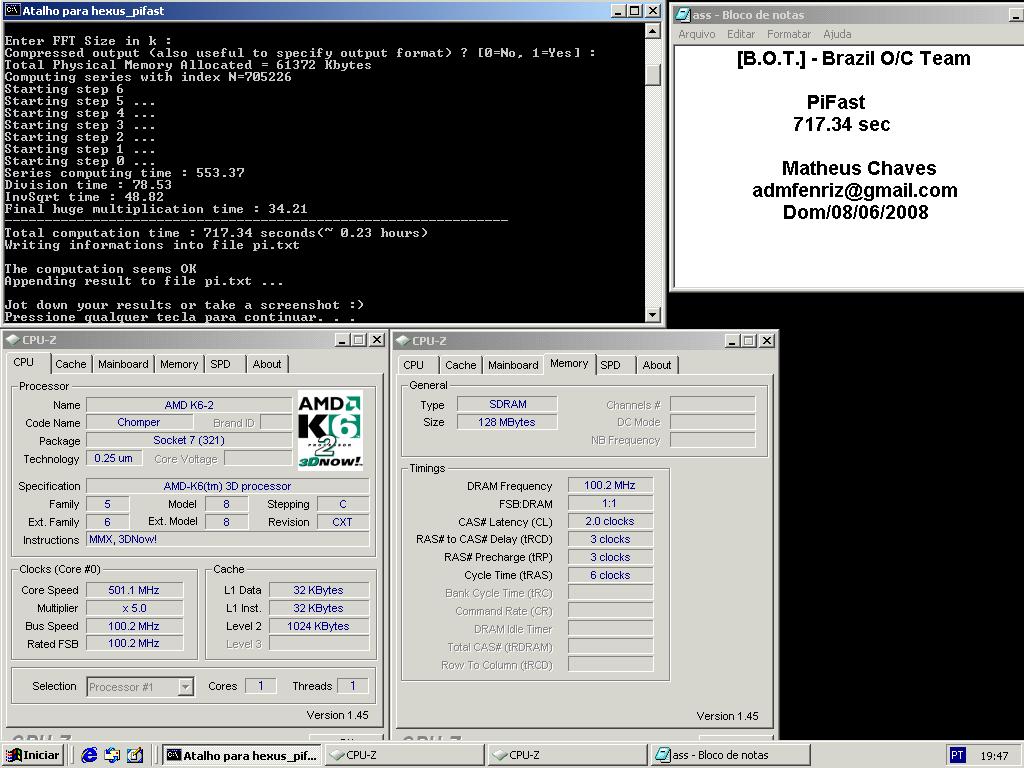This screenshot has width=1024, height=768.
Task: Select About tab in right CPU-Z window
Action: point(657,365)
